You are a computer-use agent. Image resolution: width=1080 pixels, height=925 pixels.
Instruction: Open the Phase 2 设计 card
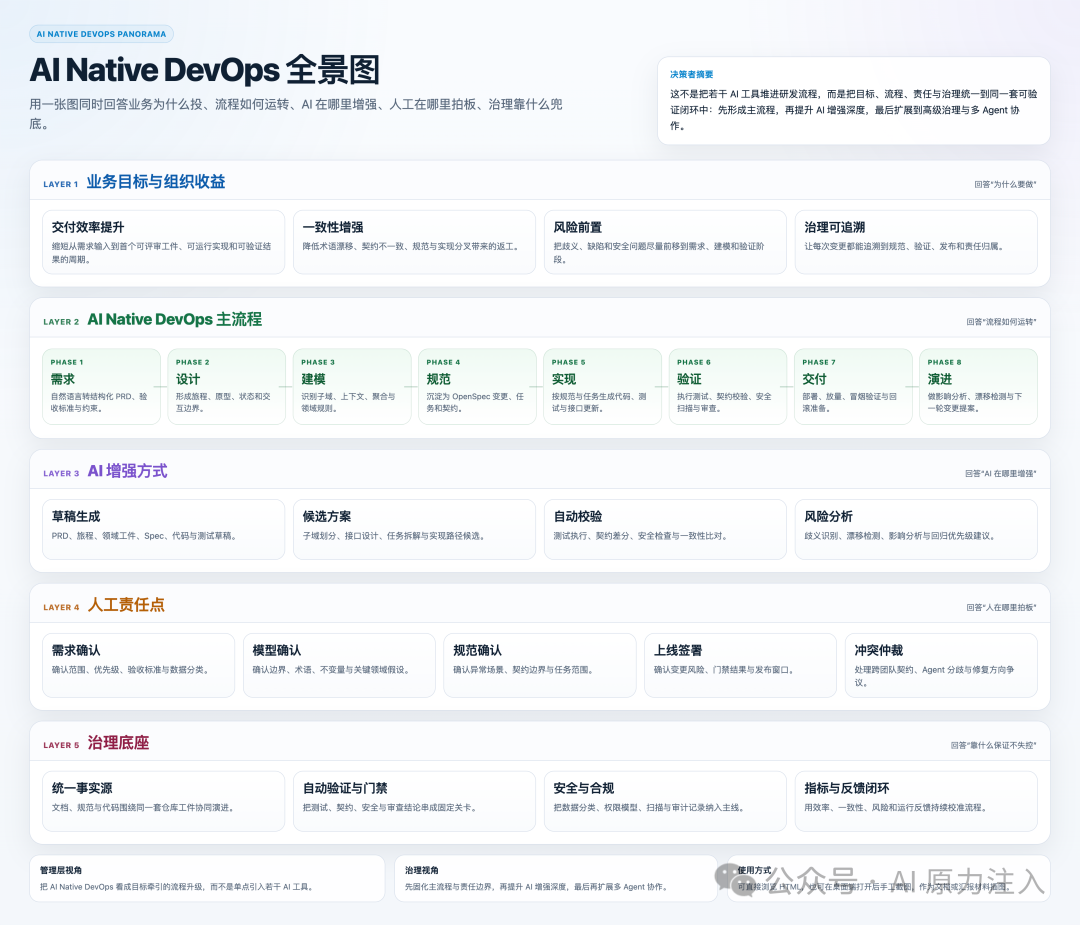(x=227, y=386)
